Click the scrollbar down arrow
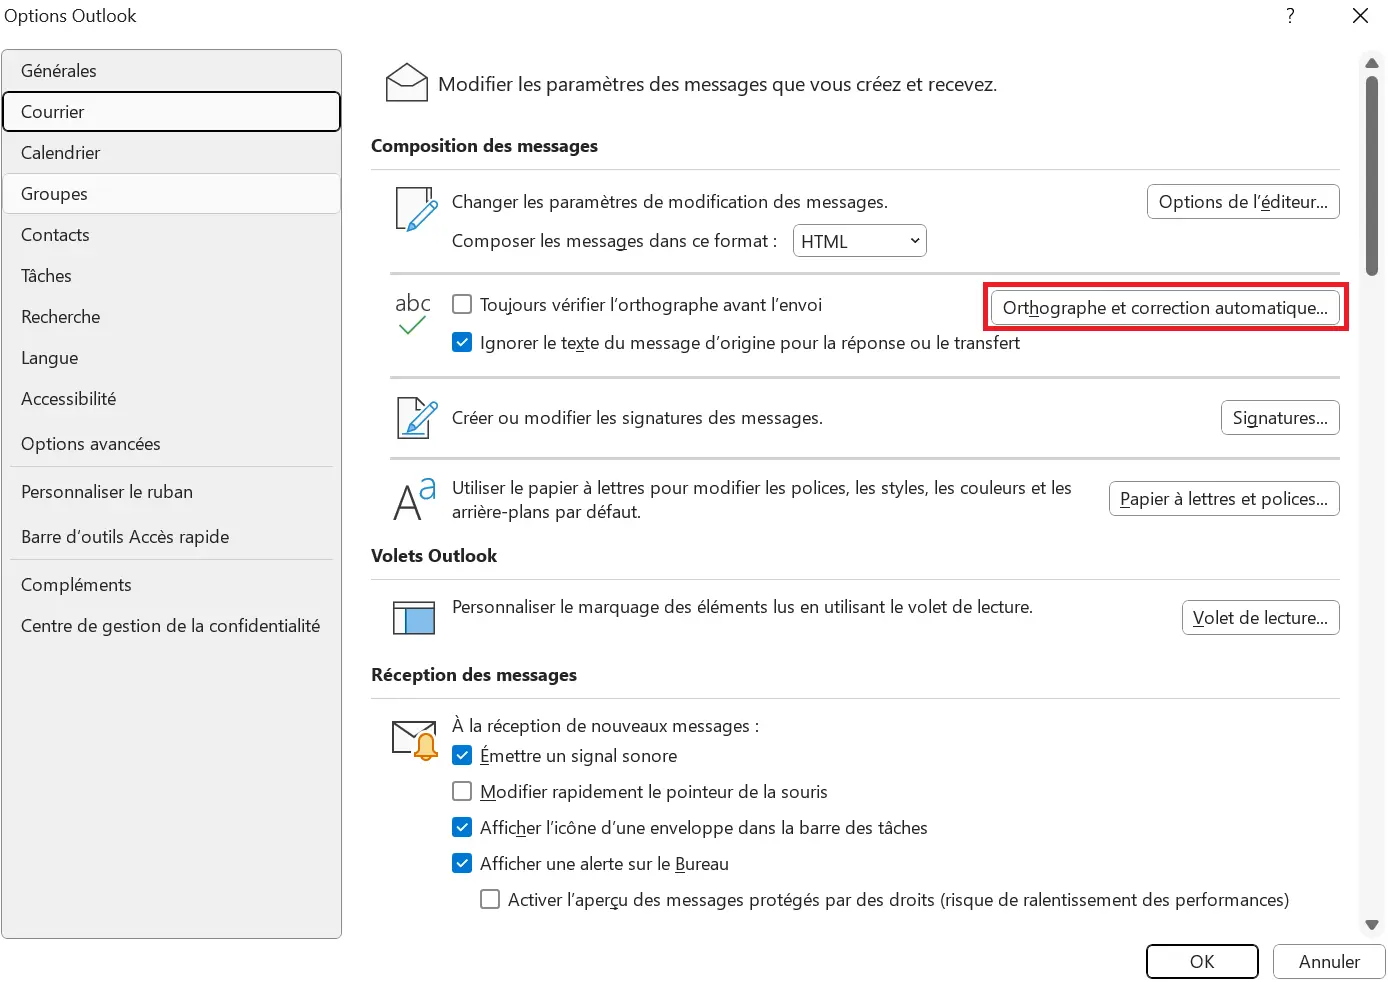This screenshot has height=982, width=1388. coord(1372,925)
